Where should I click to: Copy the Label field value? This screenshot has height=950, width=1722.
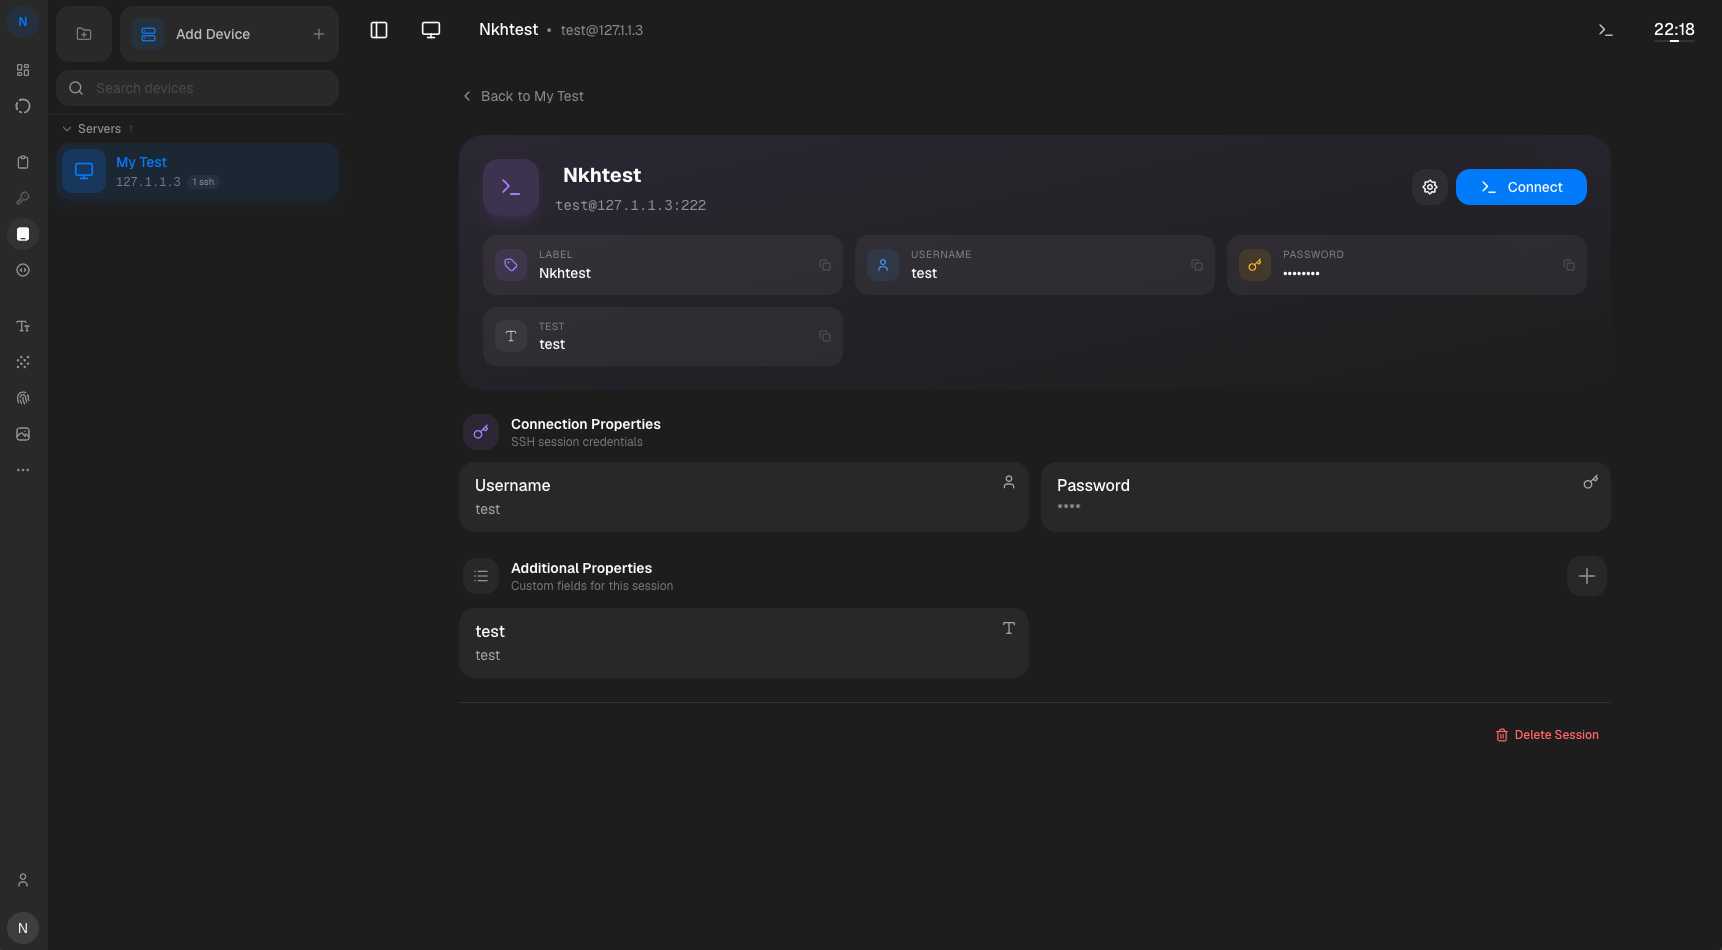point(825,265)
